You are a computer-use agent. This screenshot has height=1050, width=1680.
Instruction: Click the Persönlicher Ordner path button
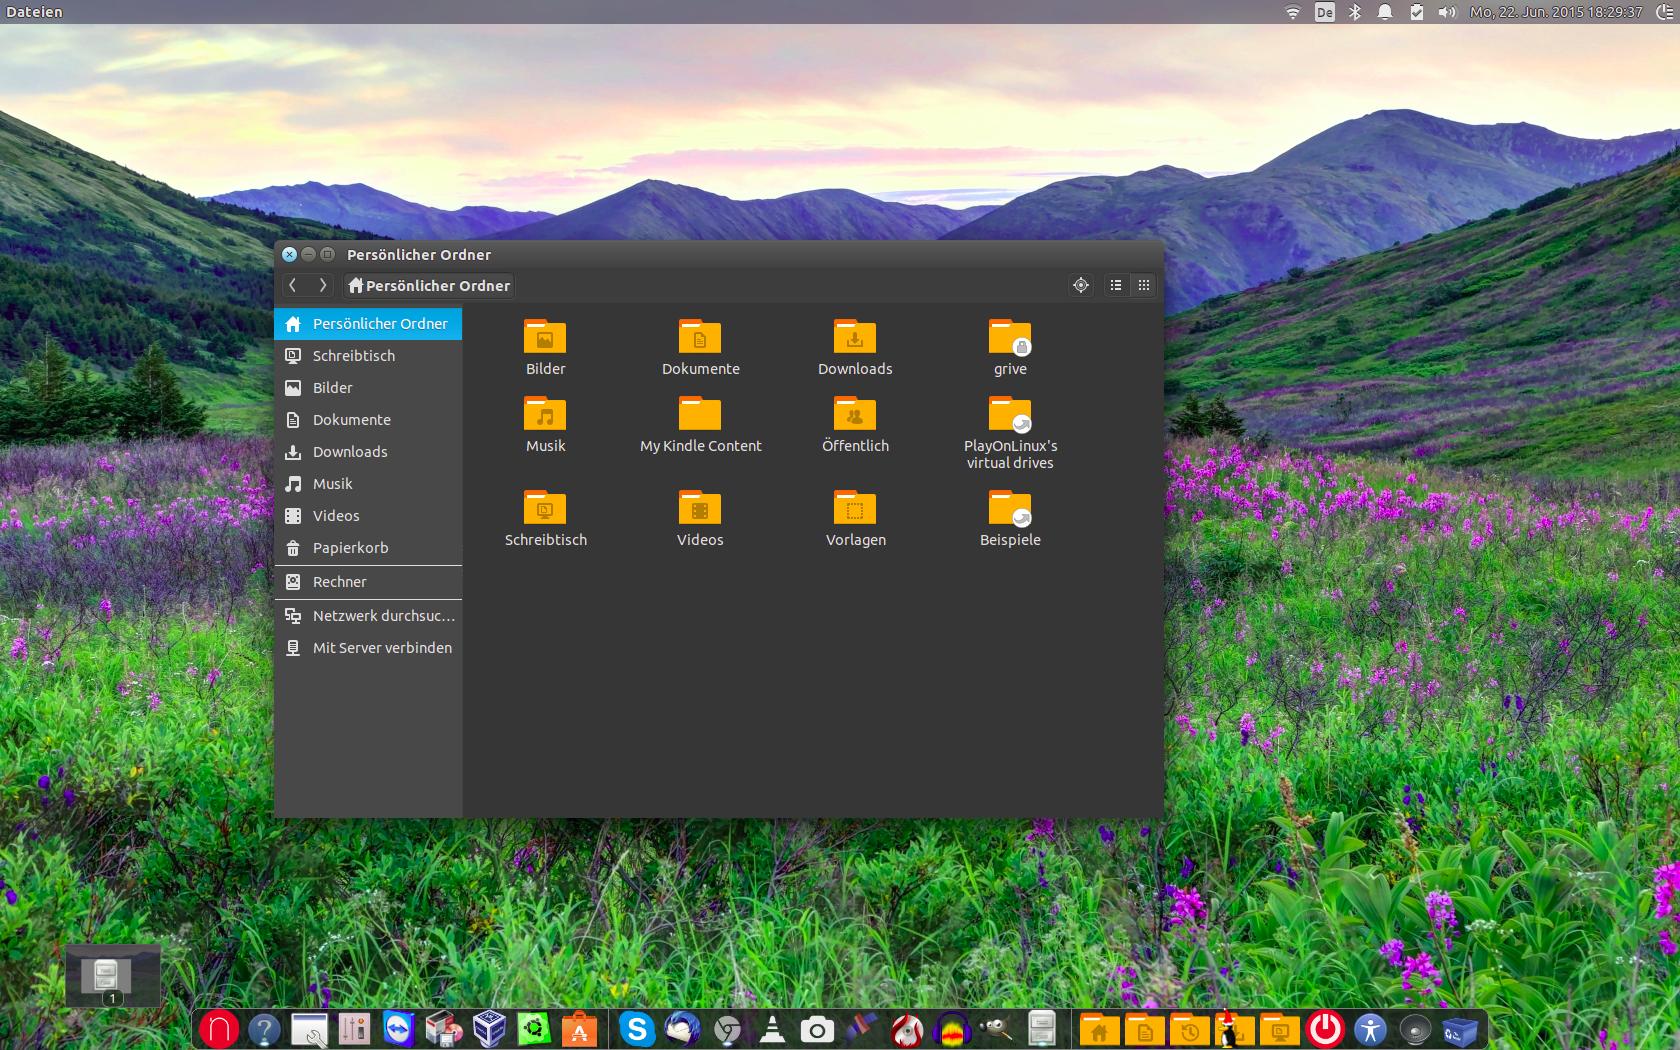coord(429,285)
